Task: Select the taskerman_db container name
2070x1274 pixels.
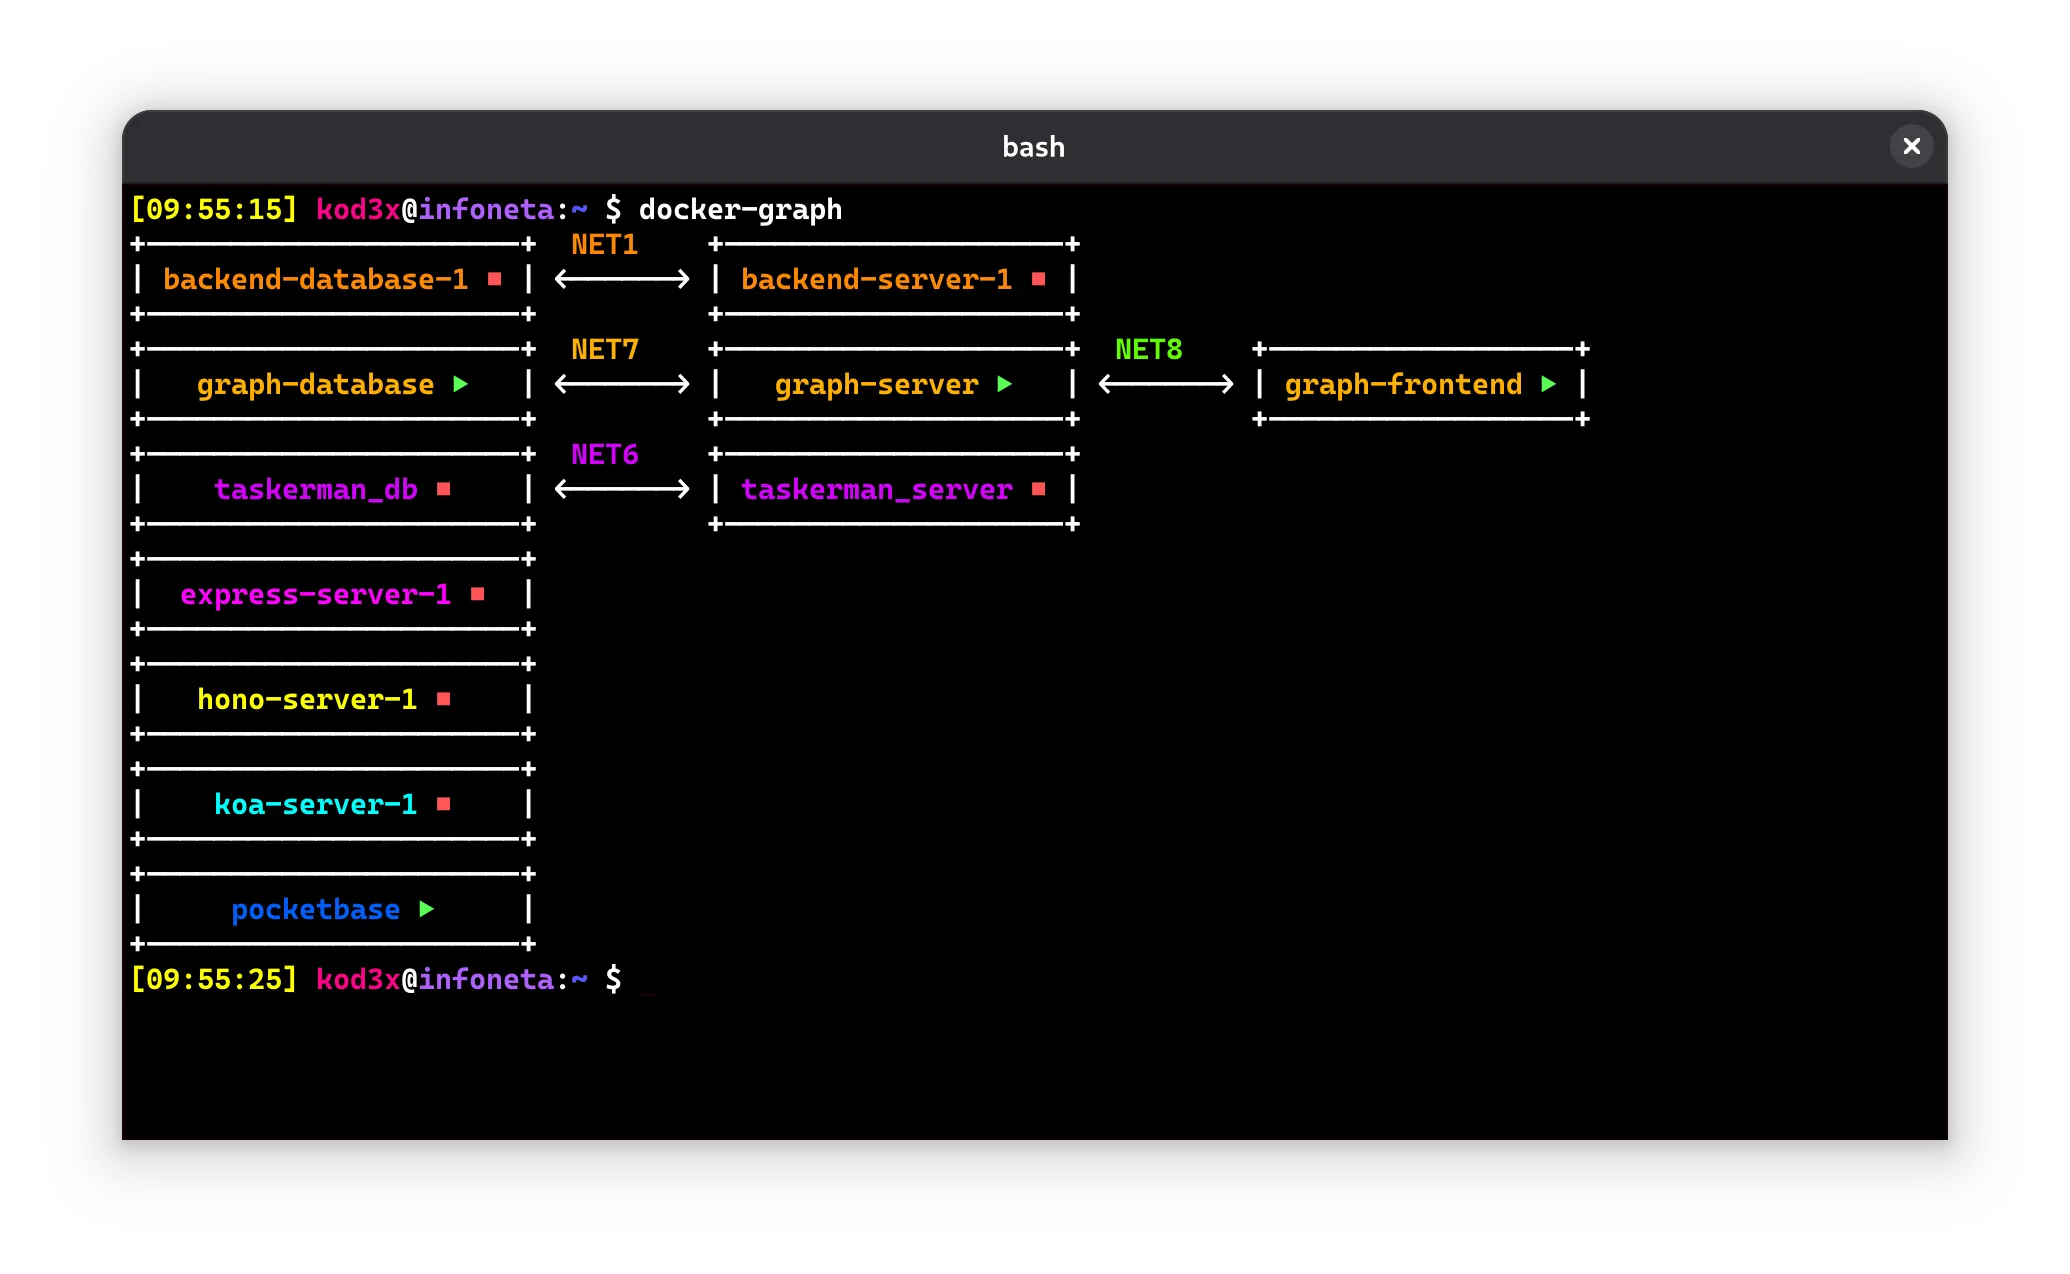Action: pos(315,490)
